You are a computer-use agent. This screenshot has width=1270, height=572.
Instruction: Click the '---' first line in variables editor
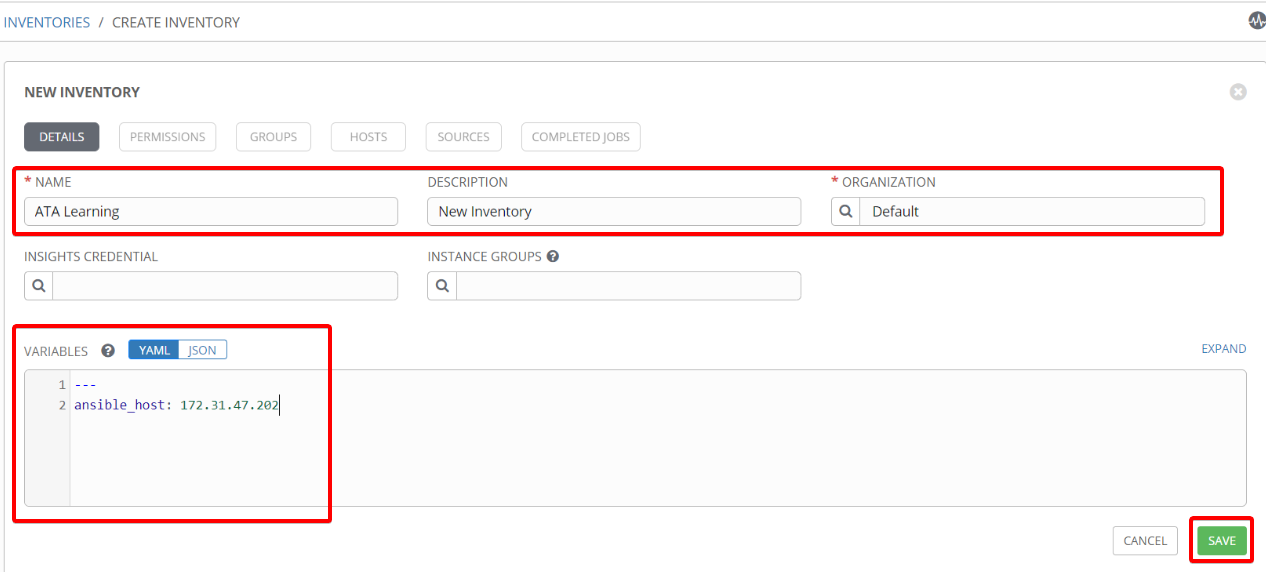coord(85,385)
